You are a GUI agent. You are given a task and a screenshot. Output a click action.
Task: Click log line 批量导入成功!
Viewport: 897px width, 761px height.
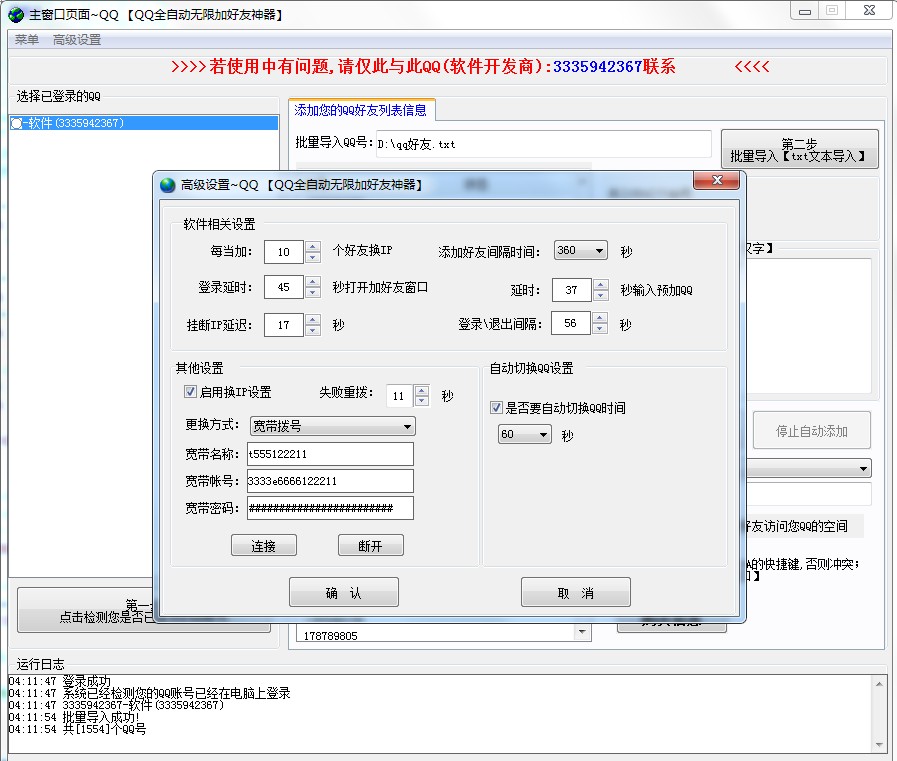pos(74,718)
